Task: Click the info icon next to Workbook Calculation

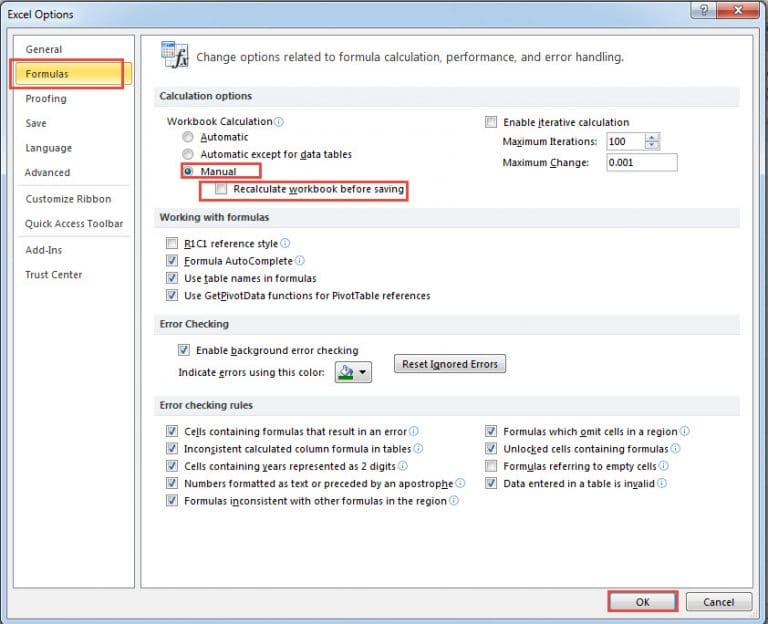Action: pyautogui.click(x=279, y=121)
